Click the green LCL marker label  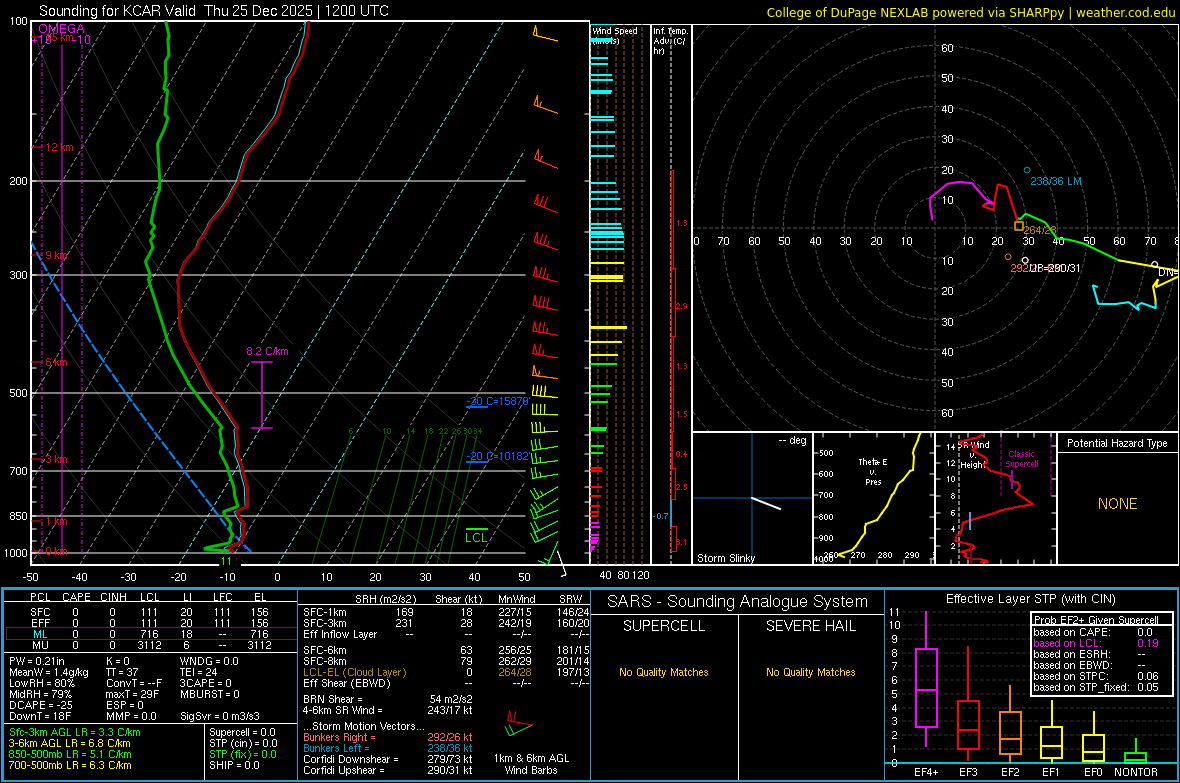click(476, 537)
